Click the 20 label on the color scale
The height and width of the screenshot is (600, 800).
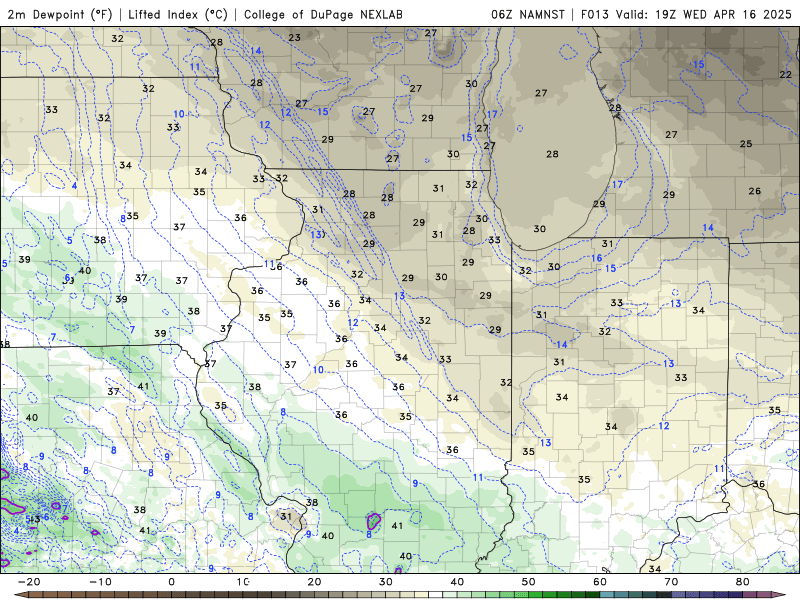pos(314,582)
